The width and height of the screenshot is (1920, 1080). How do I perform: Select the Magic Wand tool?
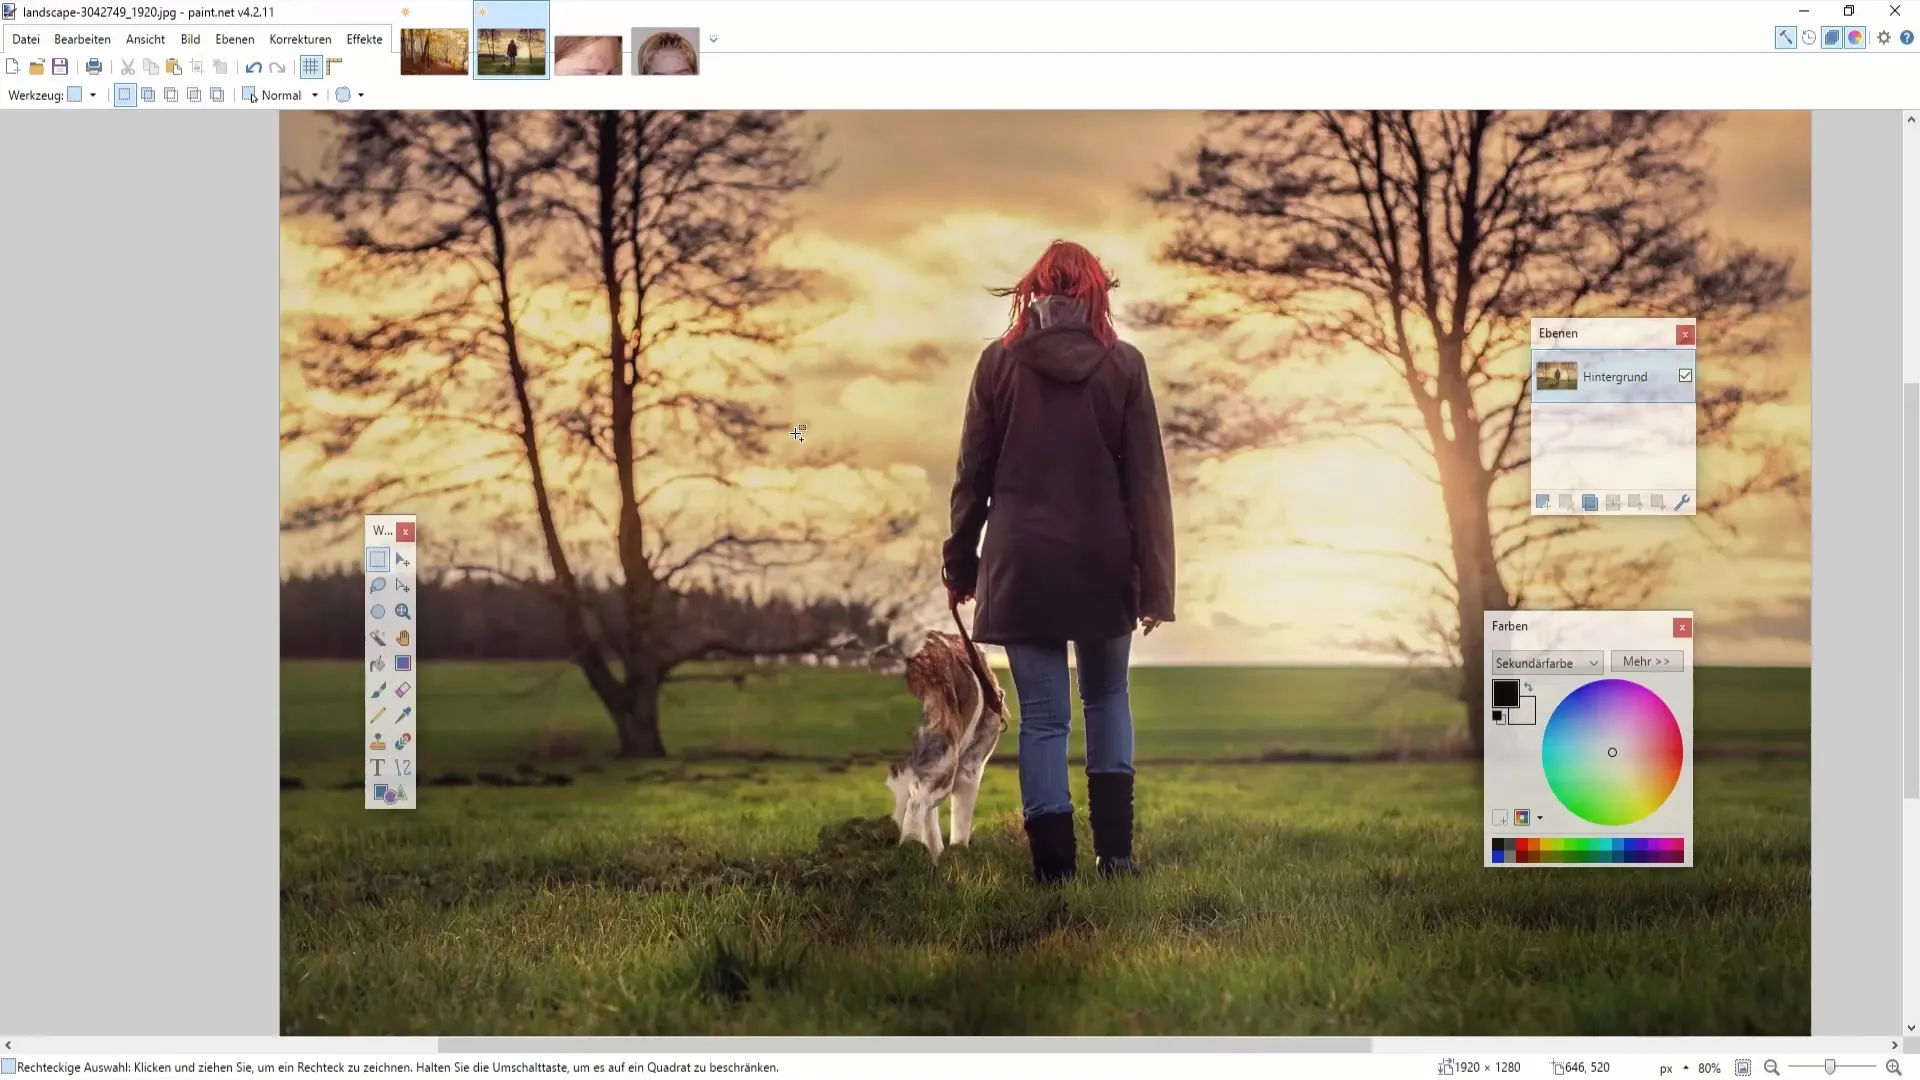pos(377,638)
